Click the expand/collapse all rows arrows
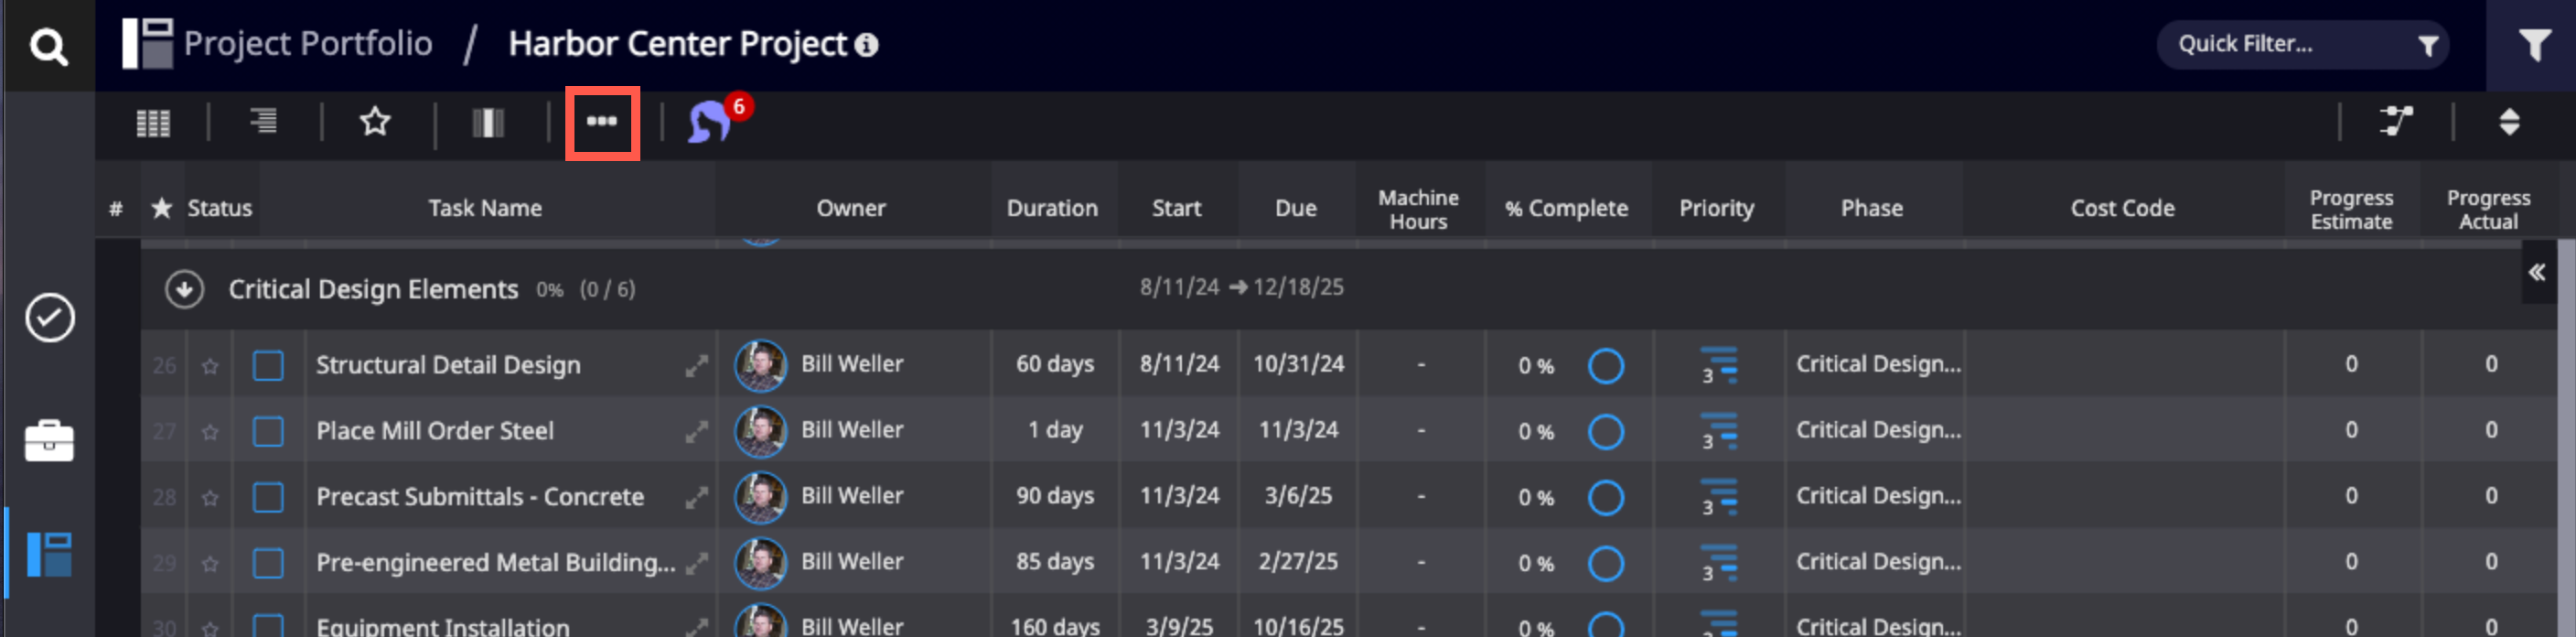The width and height of the screenshot is (2576, 637). coord(2508,122)
